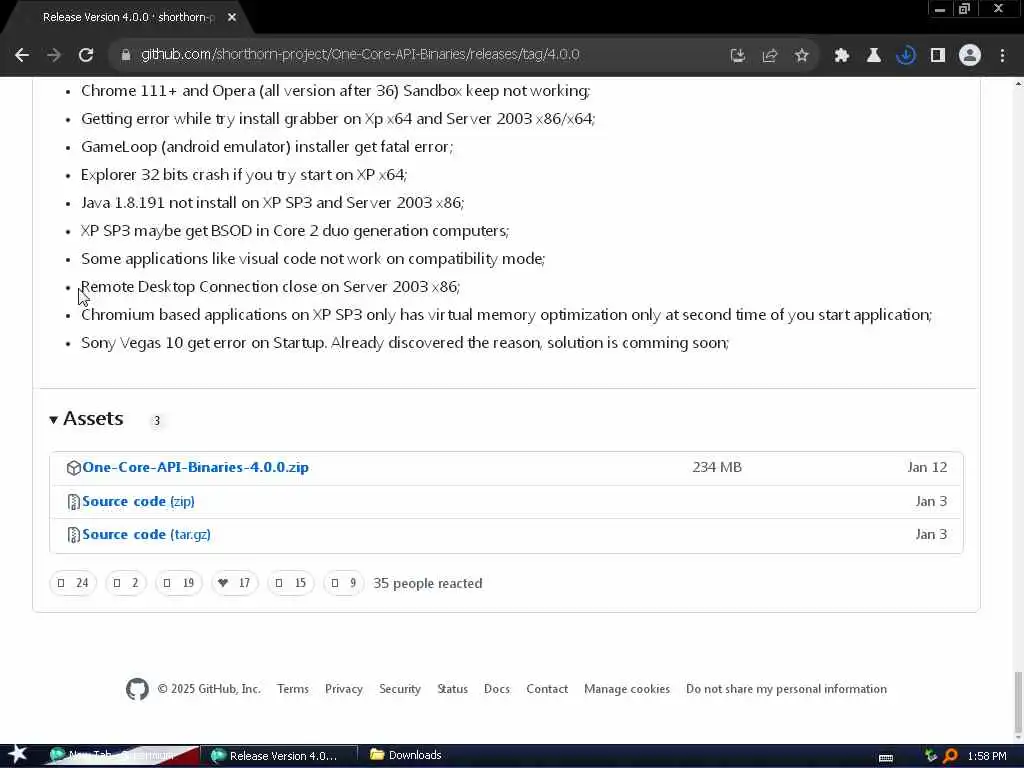Click the keyboard icon in system tray
Viewport: 1024px width, 768px height.
click(x=886, y=757)
